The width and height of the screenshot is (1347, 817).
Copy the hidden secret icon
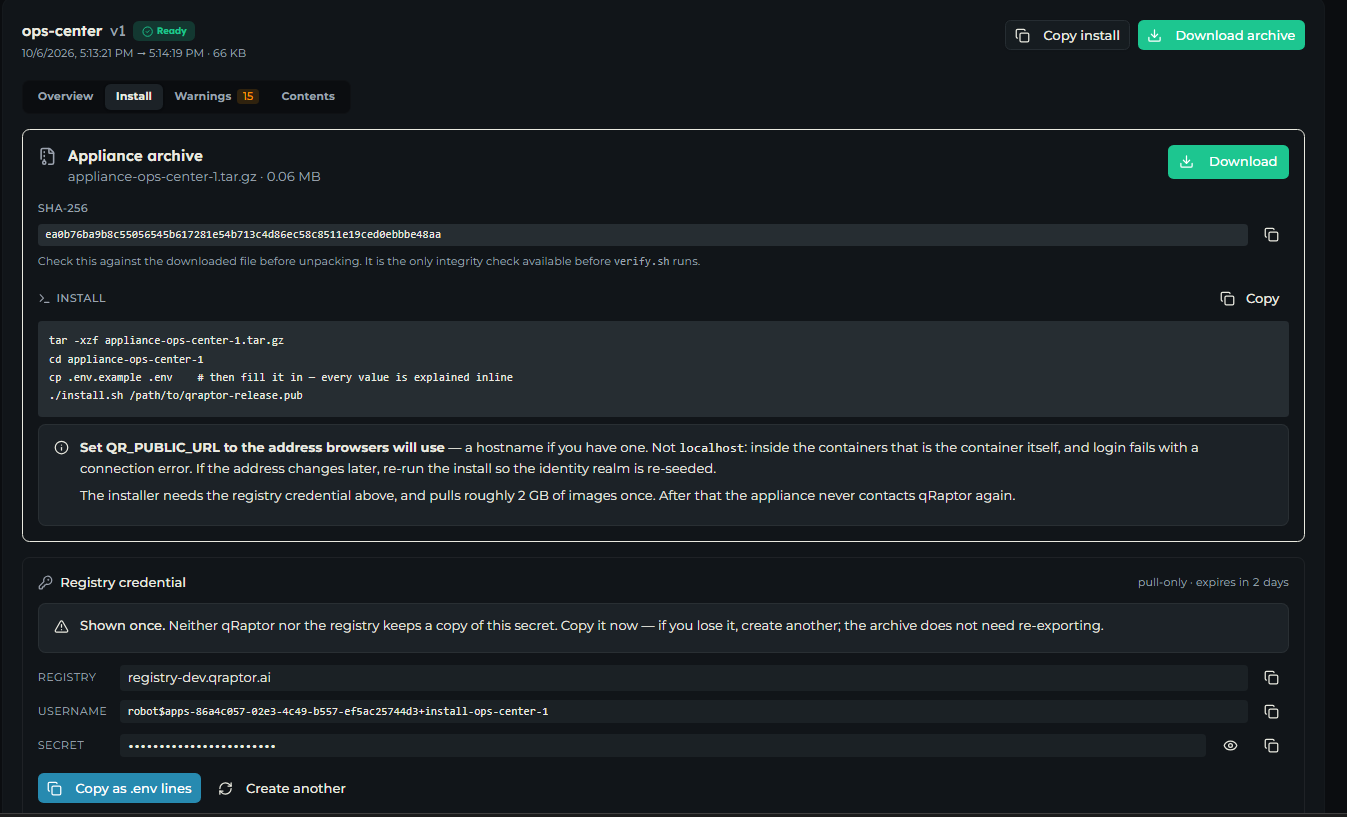click(1271, 746)
